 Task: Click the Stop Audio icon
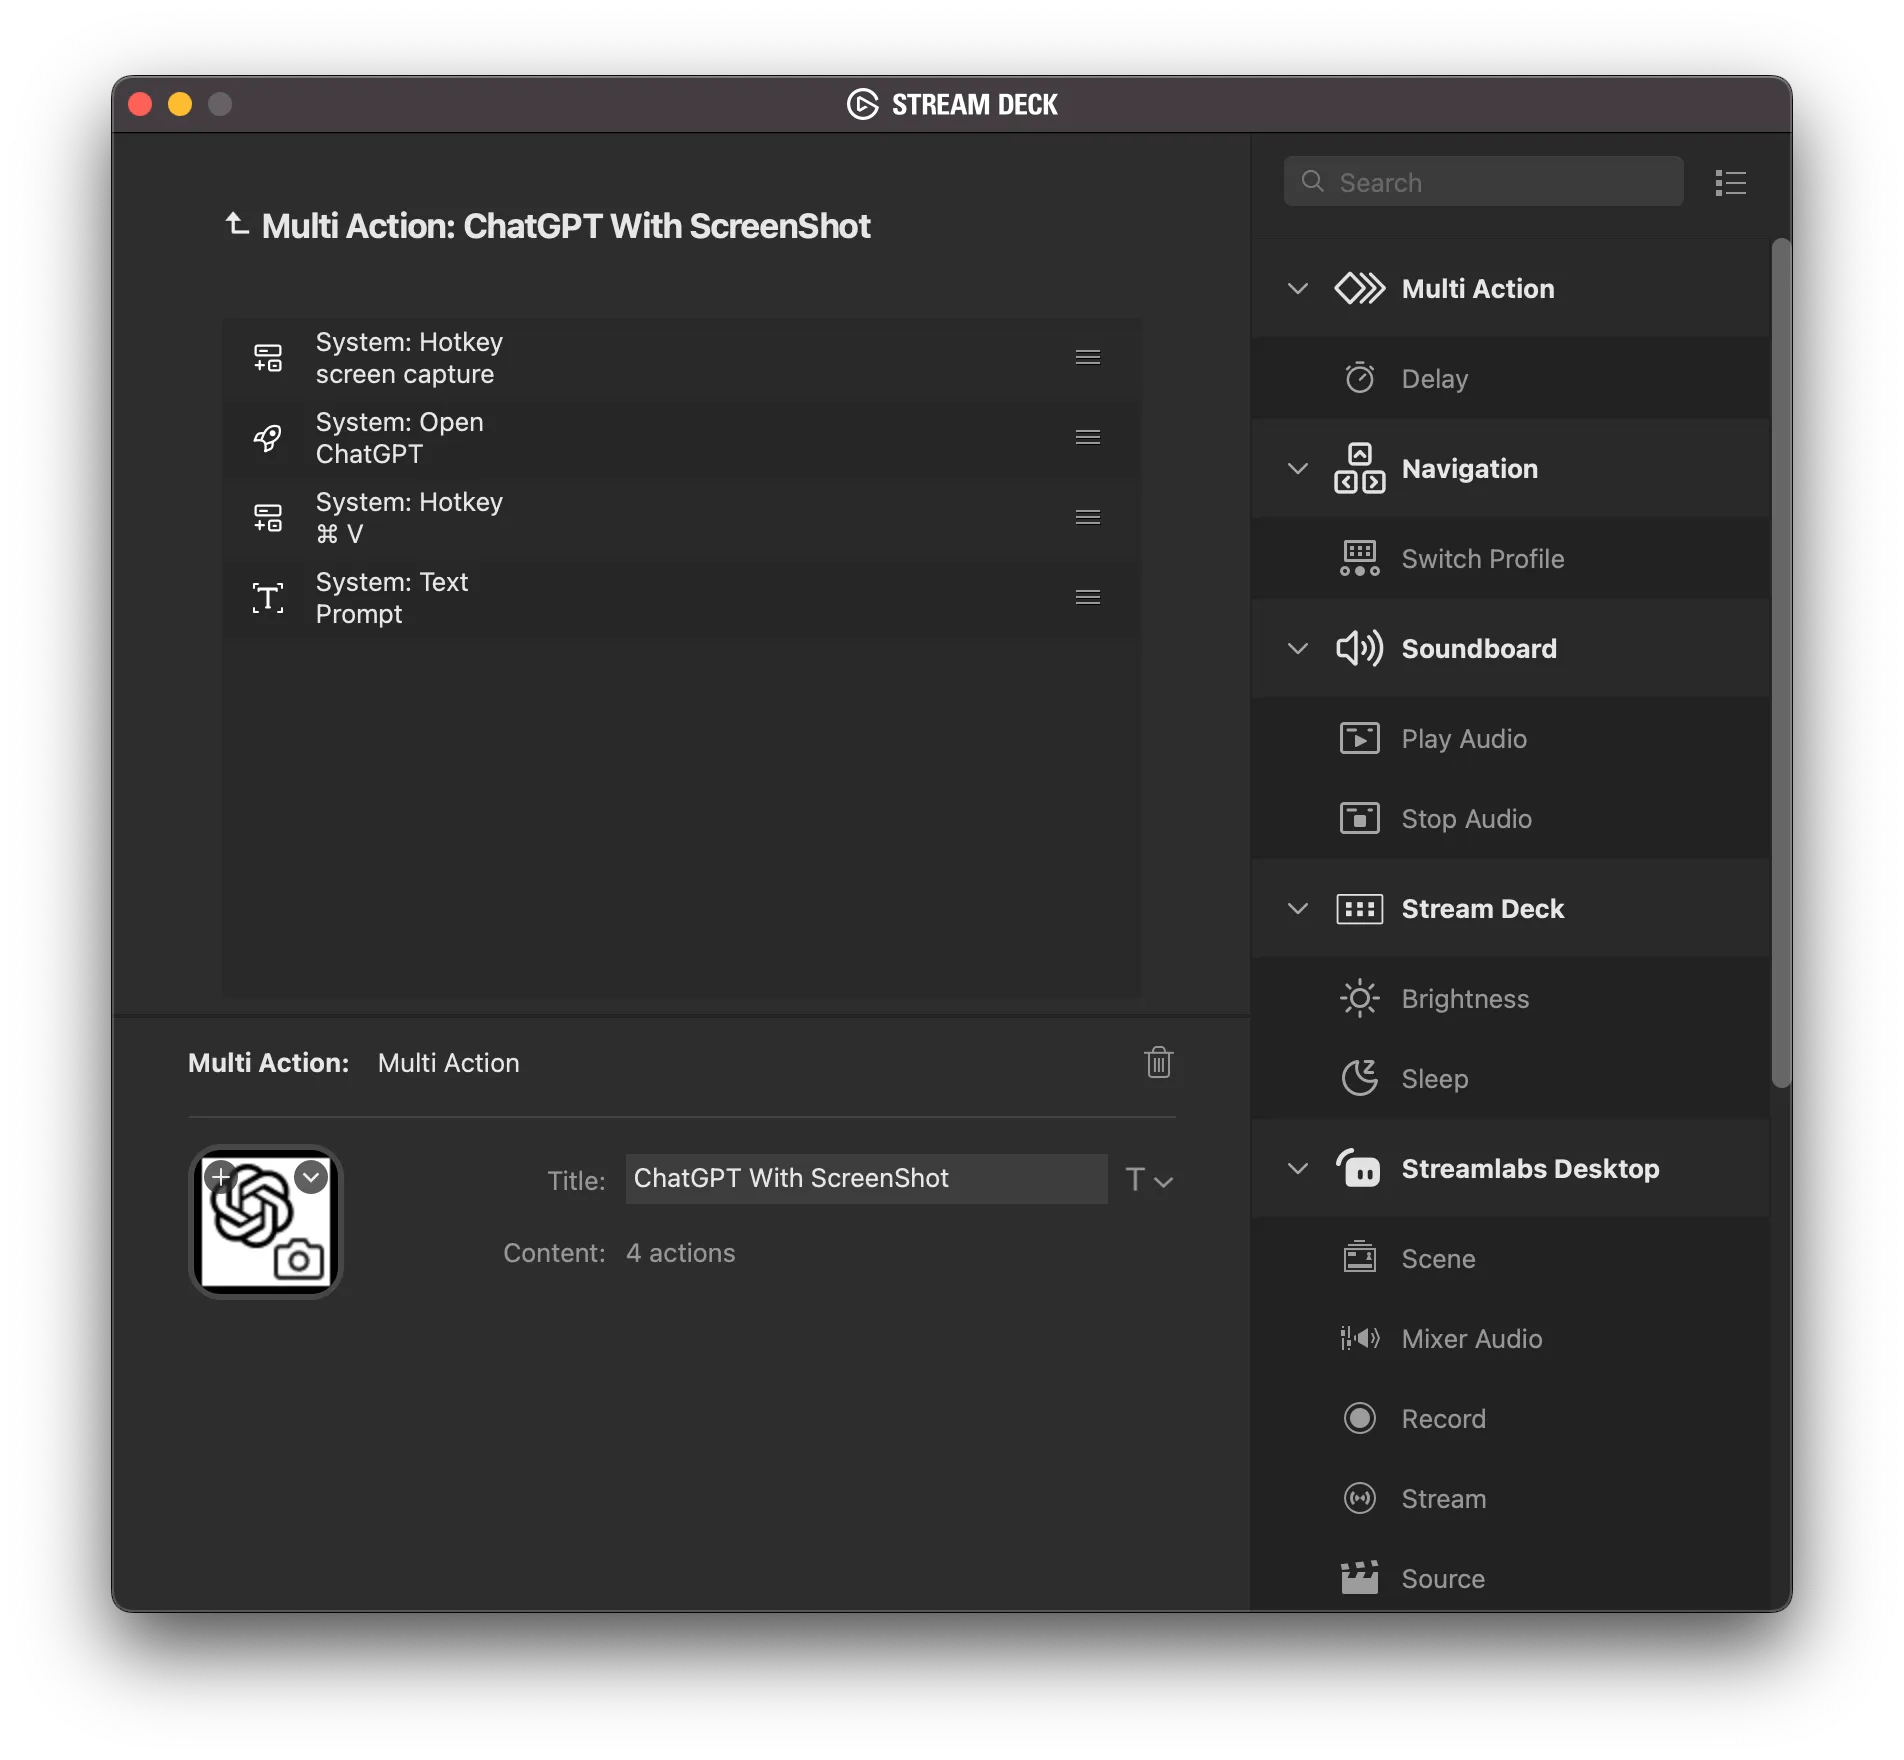pyautogui.click(x=1360, y=818)
